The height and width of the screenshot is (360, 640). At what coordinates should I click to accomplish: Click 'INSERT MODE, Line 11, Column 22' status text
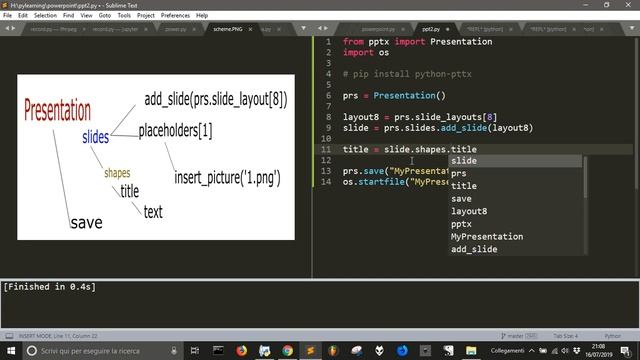[x=58, y=336]
